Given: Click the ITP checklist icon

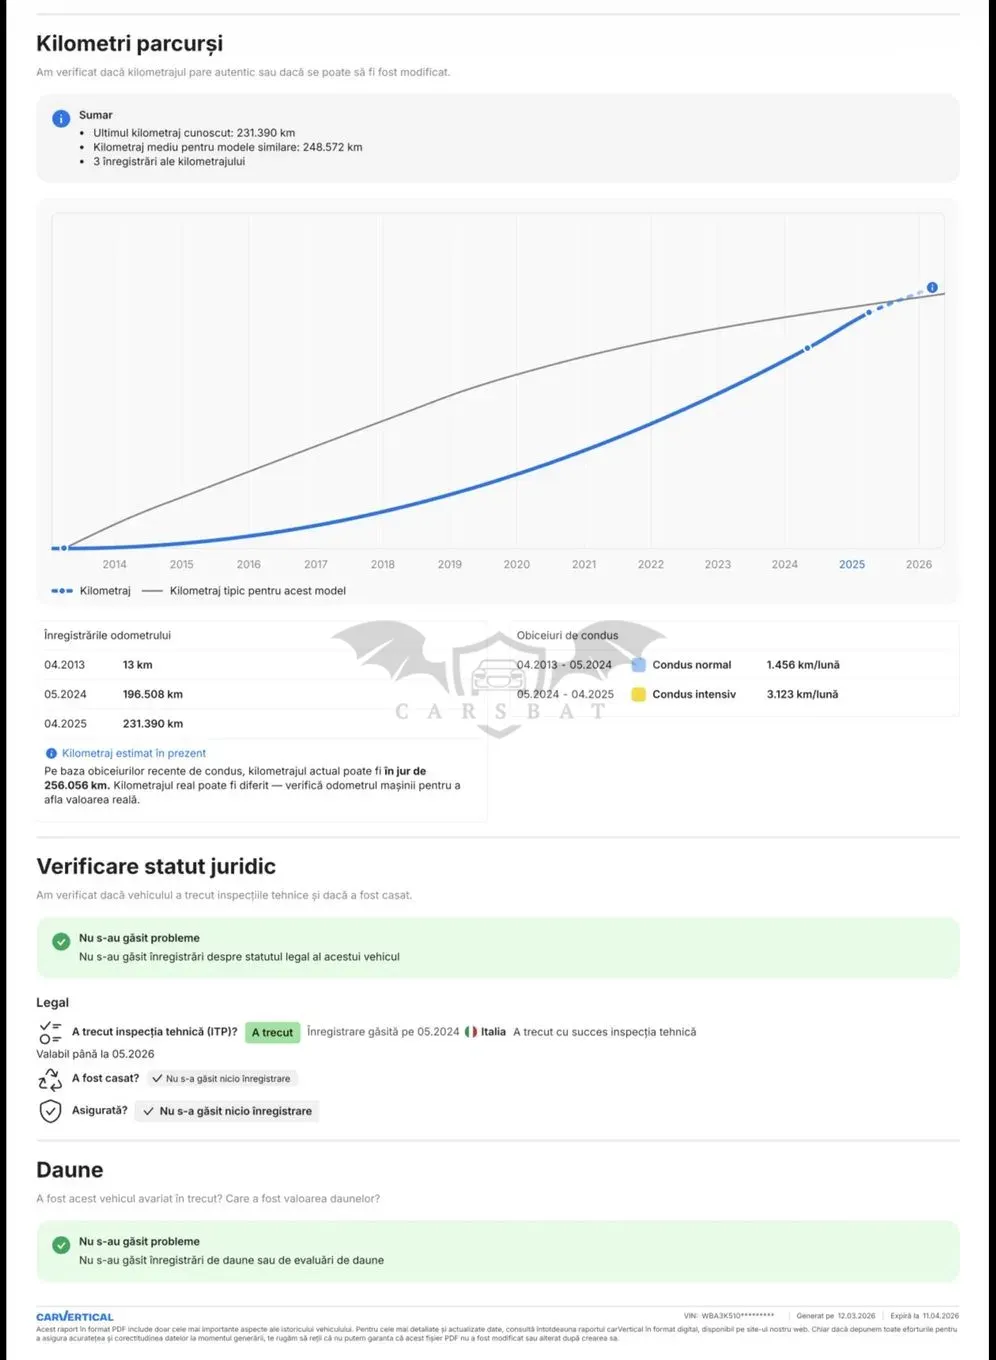Looking at the screenshot, I should 50,1033.
